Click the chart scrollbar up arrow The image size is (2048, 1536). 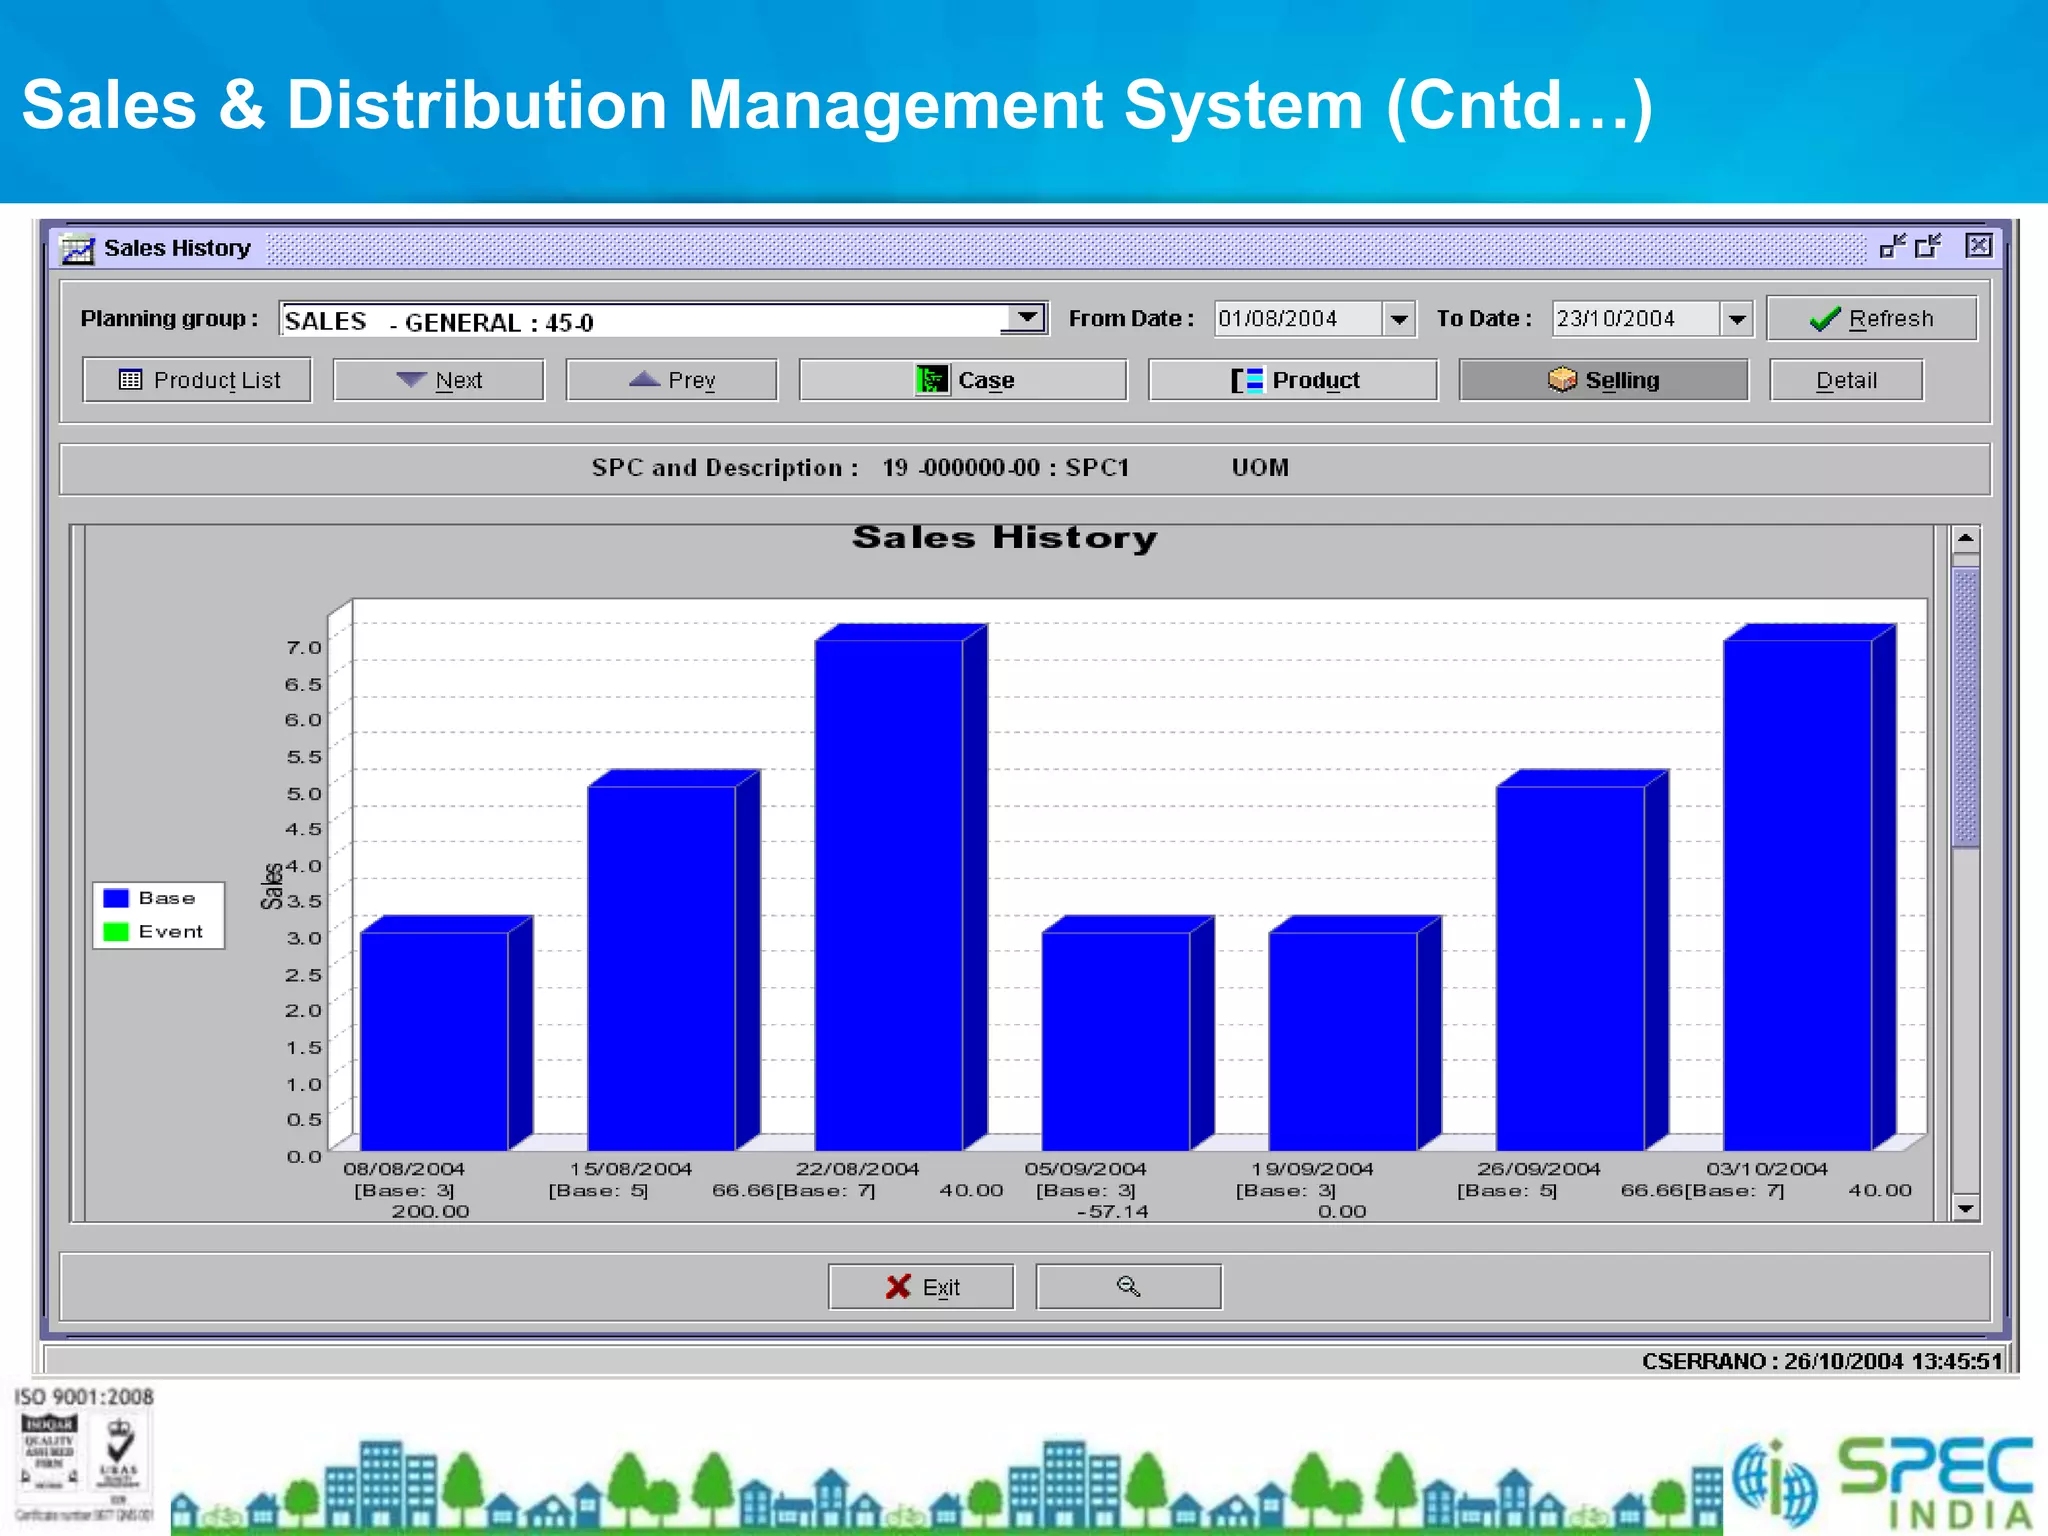pos(1966,538)
